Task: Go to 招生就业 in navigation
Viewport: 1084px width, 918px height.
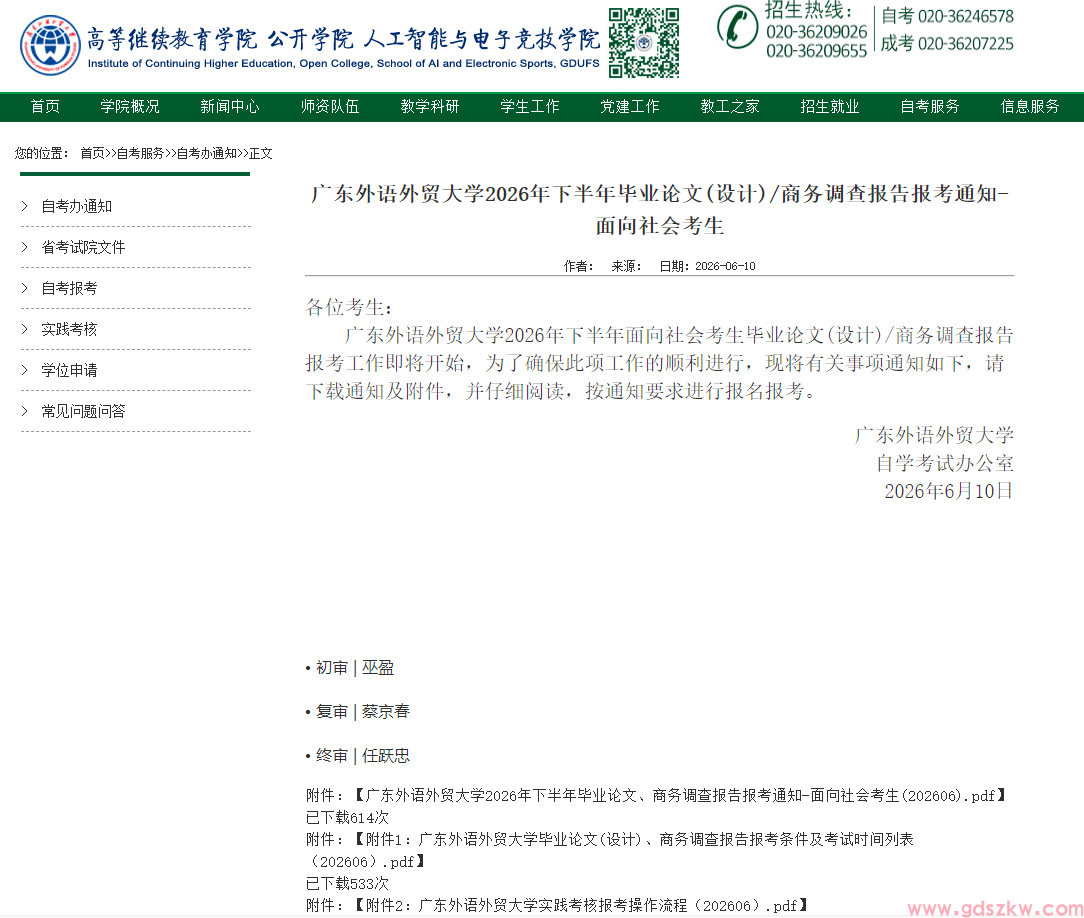Action: 830,106
